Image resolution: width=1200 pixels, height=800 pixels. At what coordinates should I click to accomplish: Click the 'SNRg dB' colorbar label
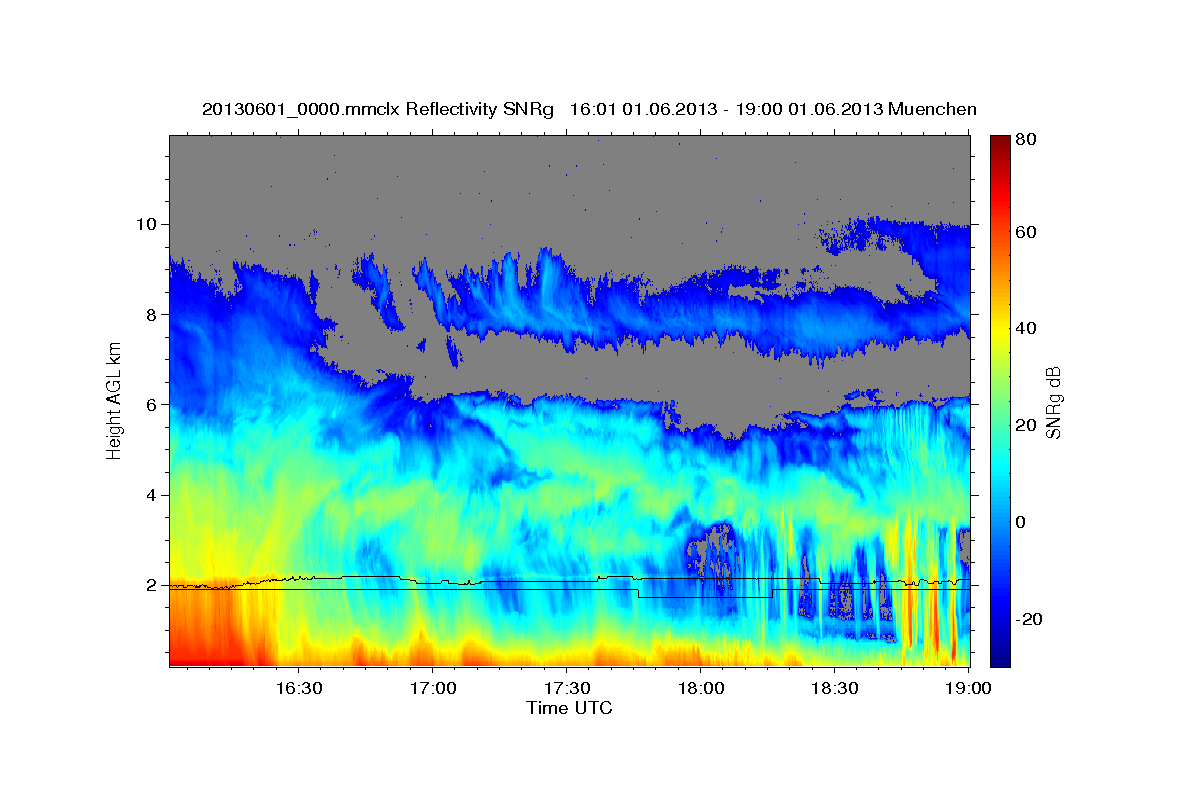pos(1052,402)
